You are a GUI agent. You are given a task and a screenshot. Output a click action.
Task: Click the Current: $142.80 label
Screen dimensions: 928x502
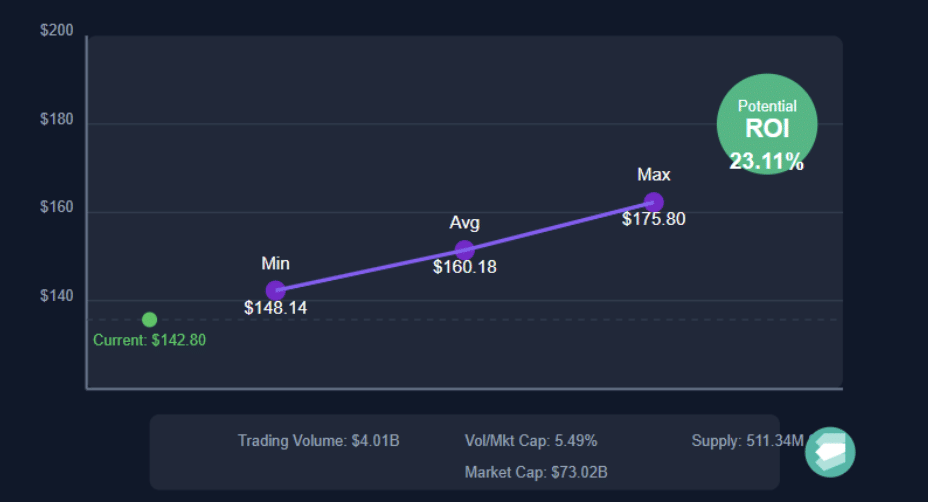(x=149, y=340)
